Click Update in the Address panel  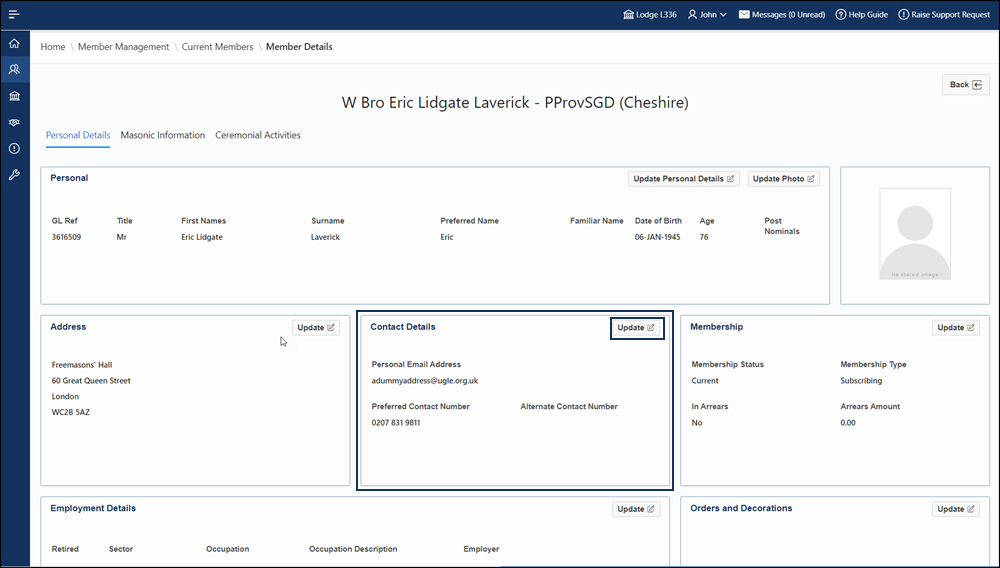316,328
